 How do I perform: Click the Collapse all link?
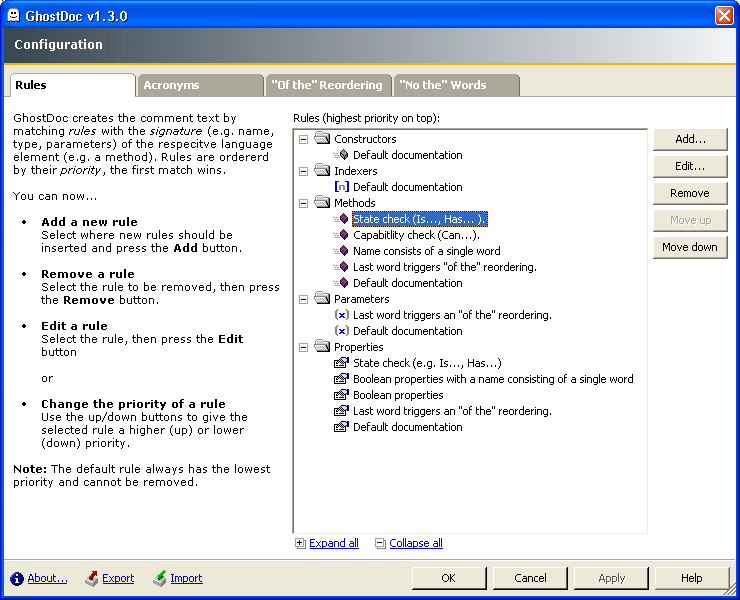(x=416, y=543)
